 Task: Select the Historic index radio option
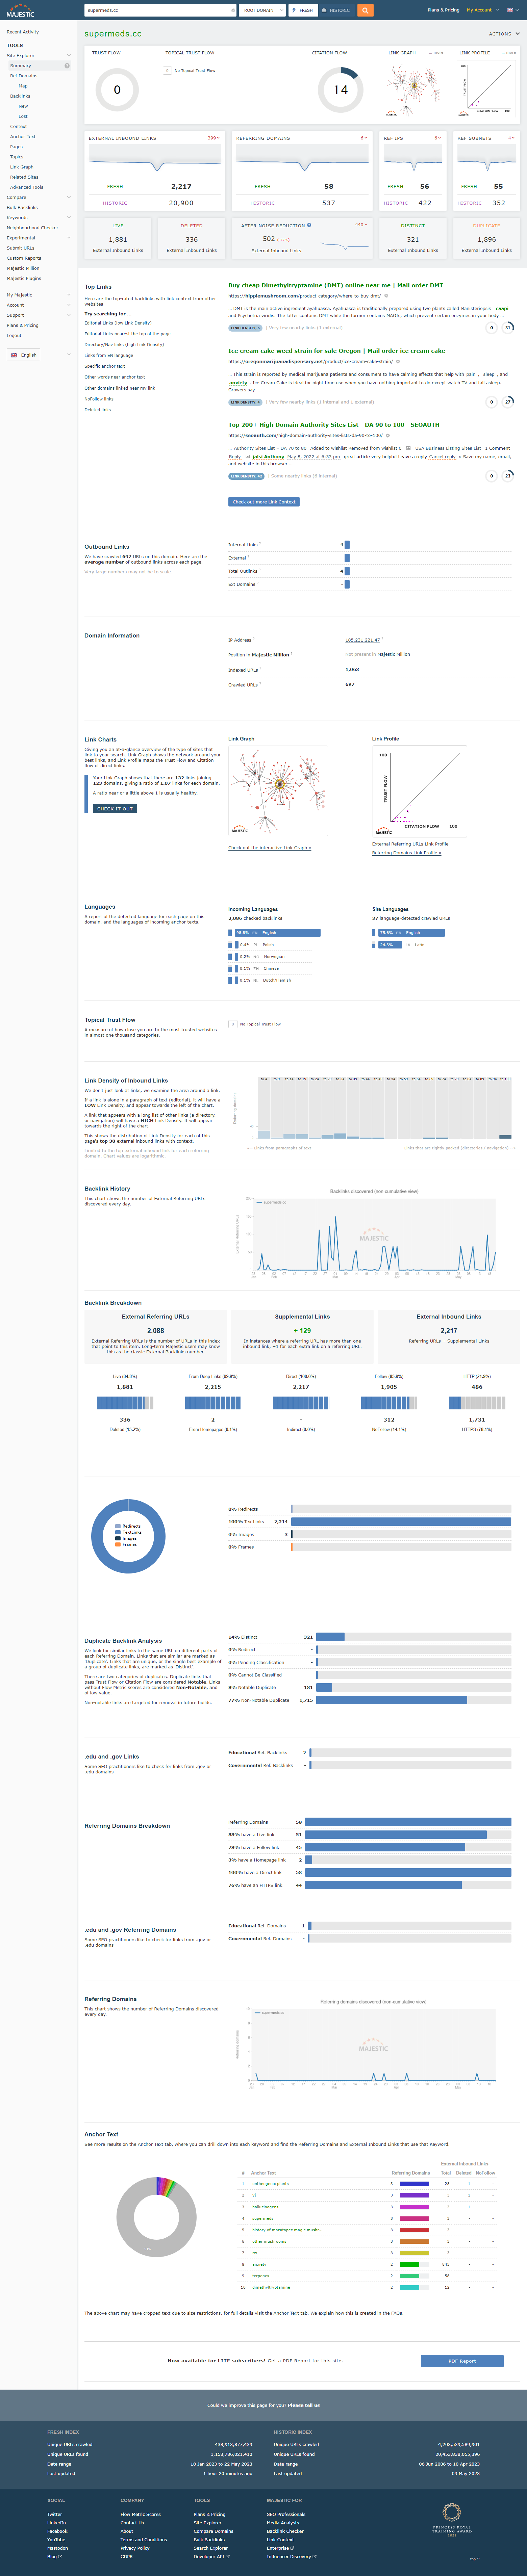pos(336,10)
